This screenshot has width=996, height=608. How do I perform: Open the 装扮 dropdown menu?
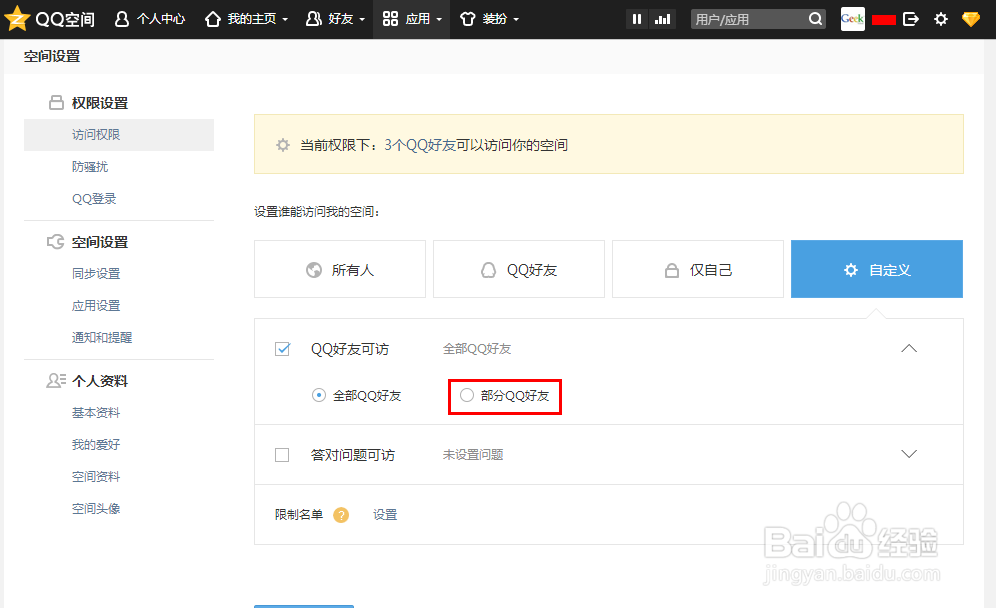tap(489, 19)
